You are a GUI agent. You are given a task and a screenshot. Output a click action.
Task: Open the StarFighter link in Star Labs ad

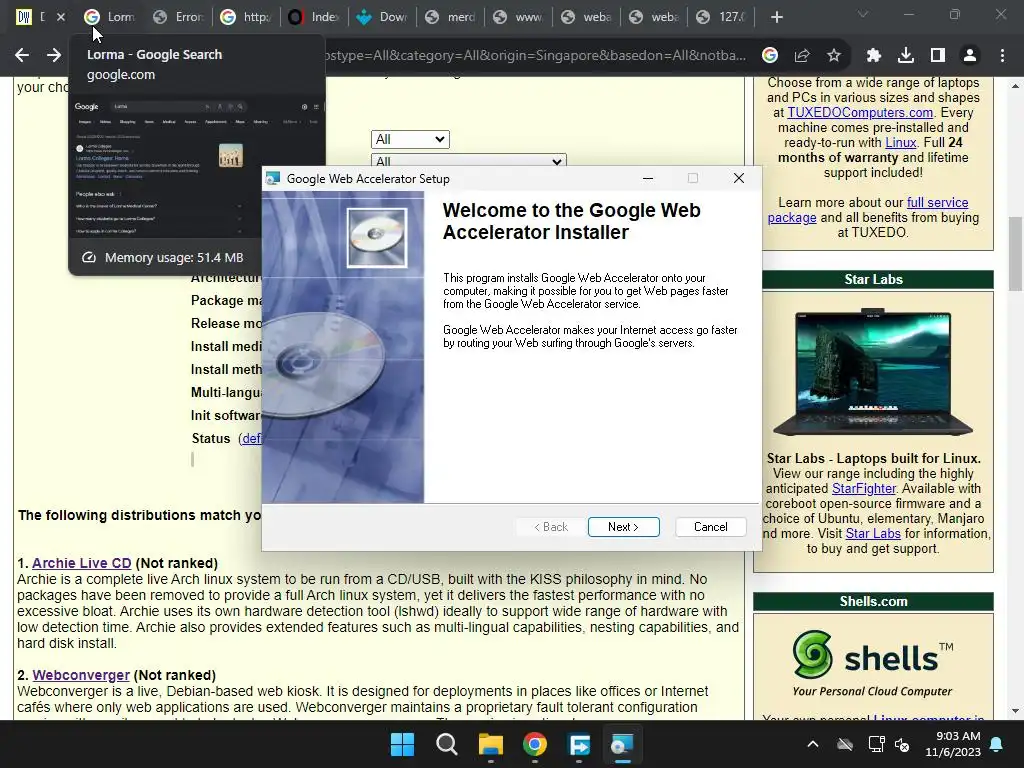(x=863, y=488)
